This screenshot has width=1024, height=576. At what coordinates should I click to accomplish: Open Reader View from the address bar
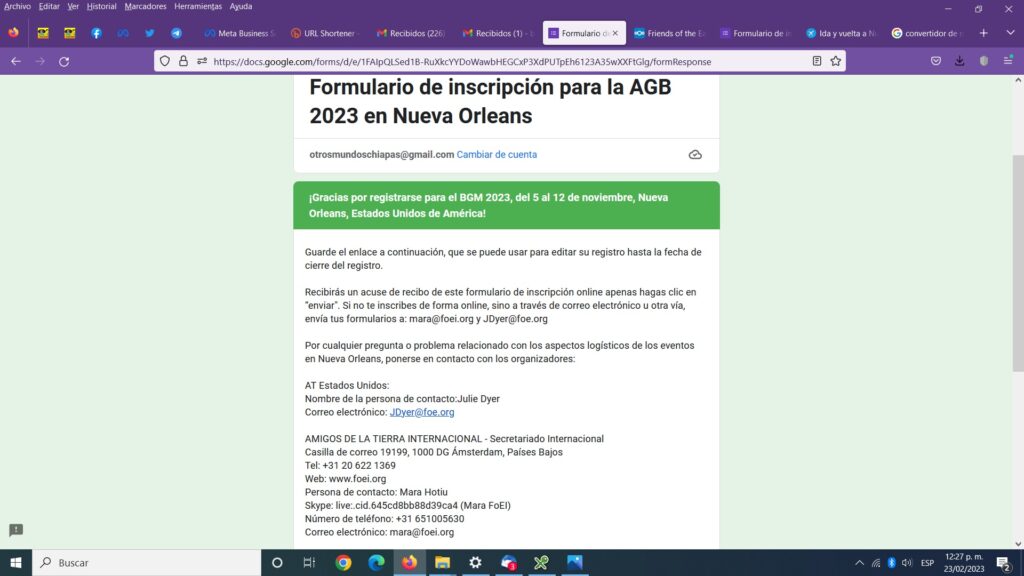817,61
